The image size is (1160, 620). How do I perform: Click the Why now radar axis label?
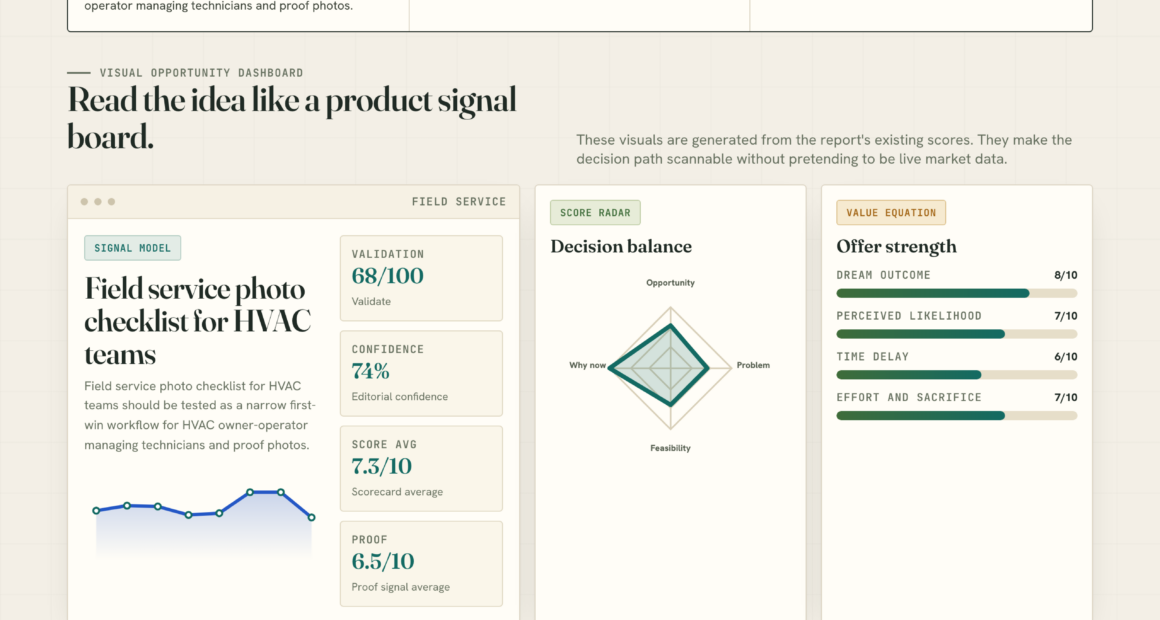tap(587, 365)
